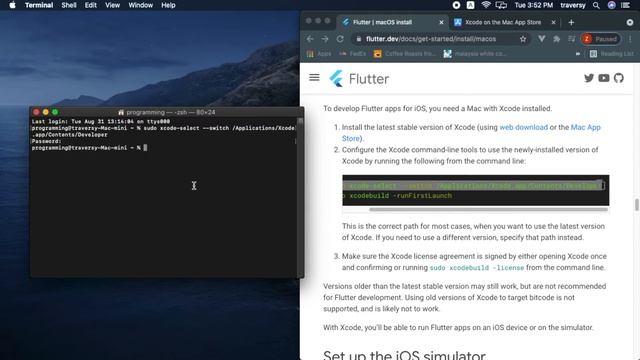Open Notification Center
640x360 pixels.
(x=625, y=5)
